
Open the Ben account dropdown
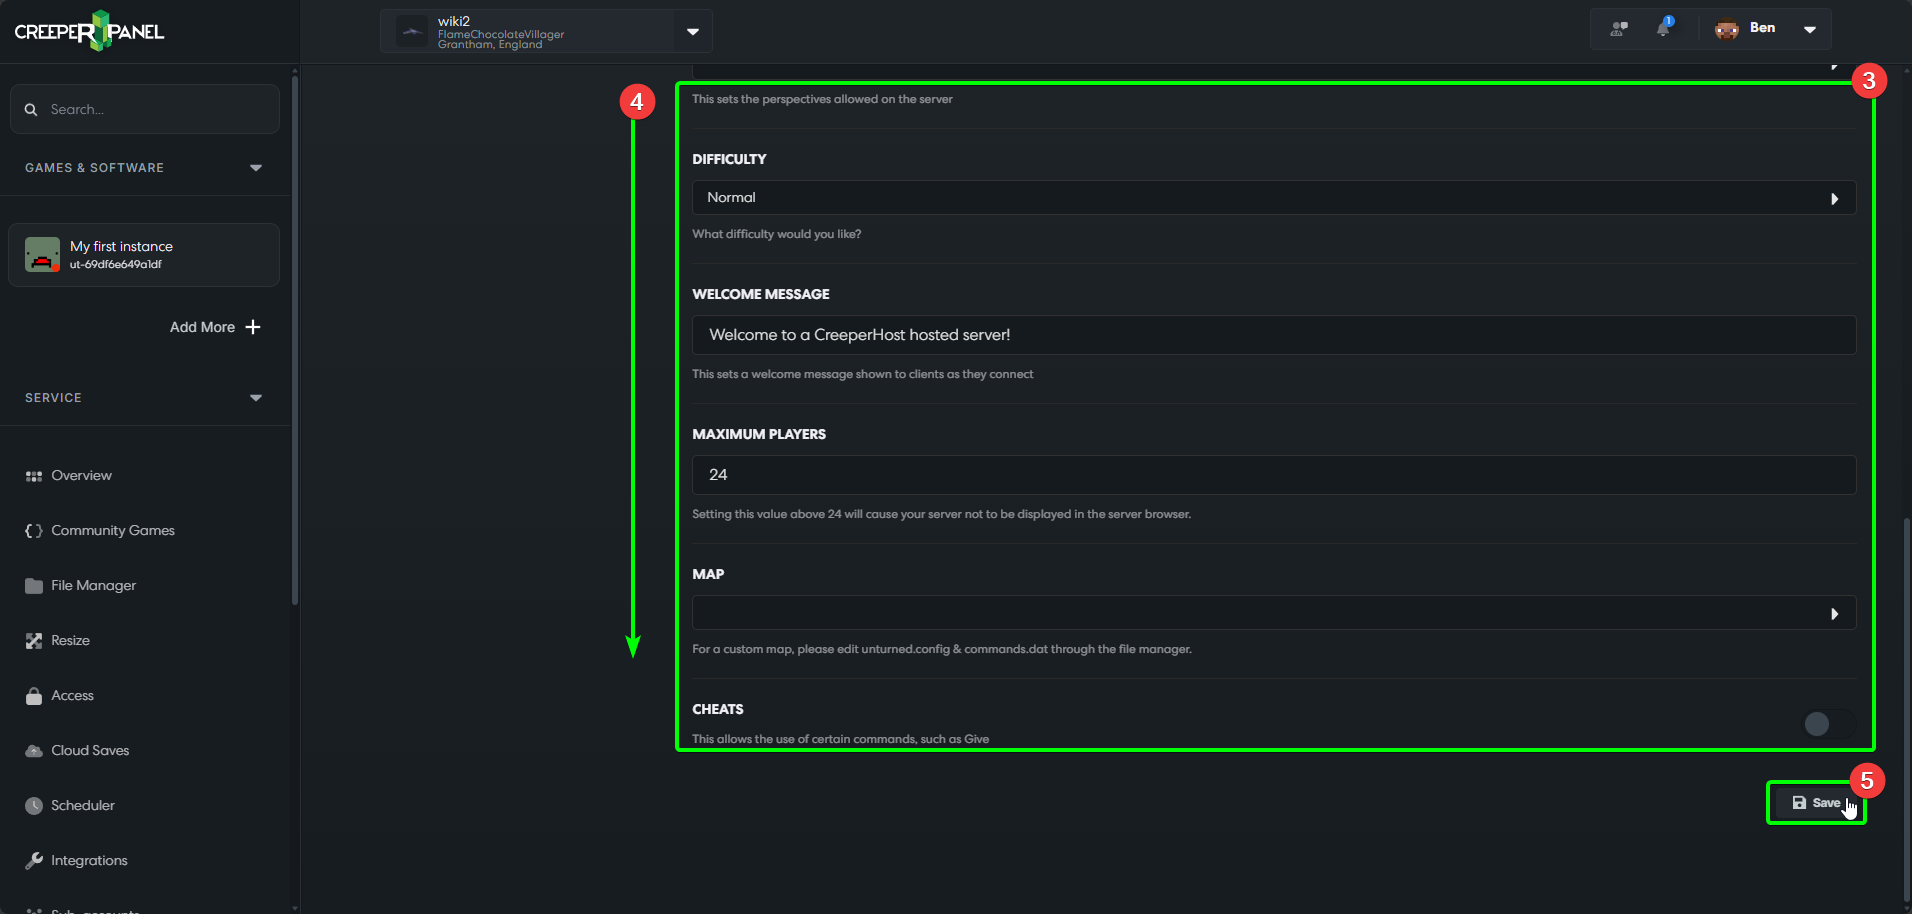[1810, 28]
